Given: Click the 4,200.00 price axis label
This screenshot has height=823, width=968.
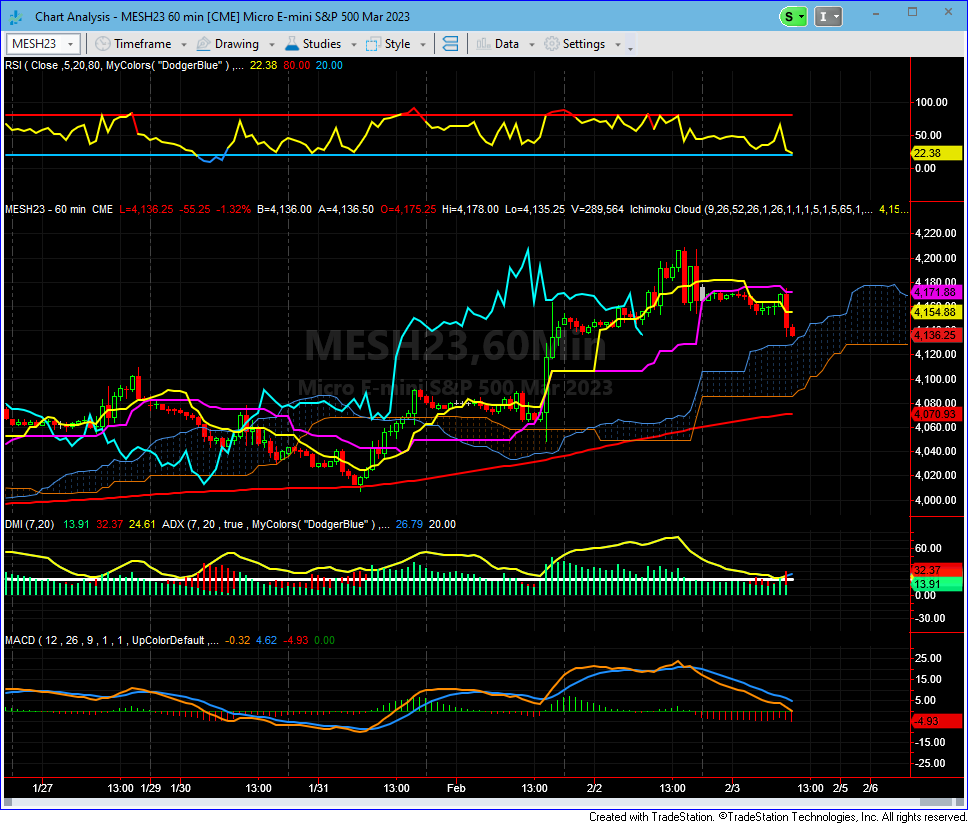Looking at the screenshot, I should [x=935, y=258].
